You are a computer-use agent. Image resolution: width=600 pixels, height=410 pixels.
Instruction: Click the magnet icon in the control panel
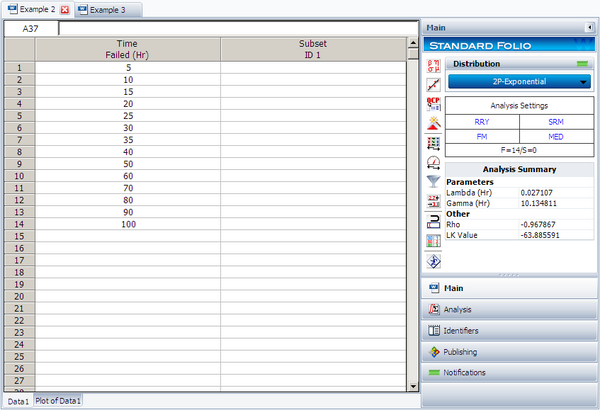click(x=433, y=220)
